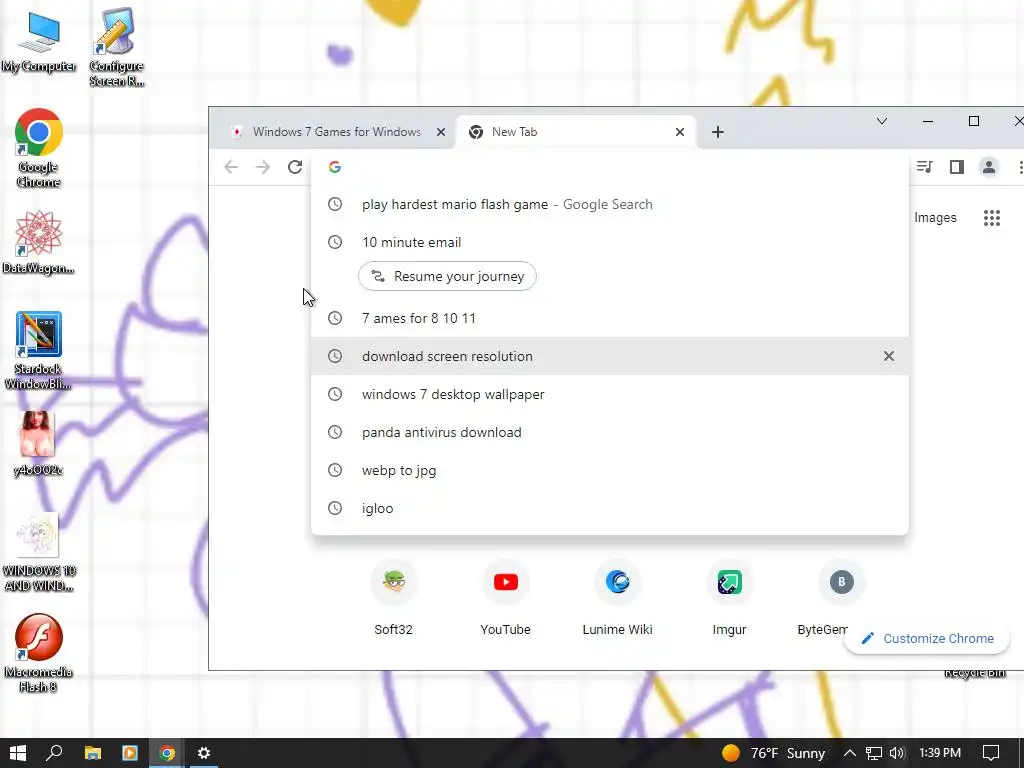This screenshot has height=768, width=1024.
Task: Open a new Chrome tab
Action: pyautogui.click(x=718, y=132)
